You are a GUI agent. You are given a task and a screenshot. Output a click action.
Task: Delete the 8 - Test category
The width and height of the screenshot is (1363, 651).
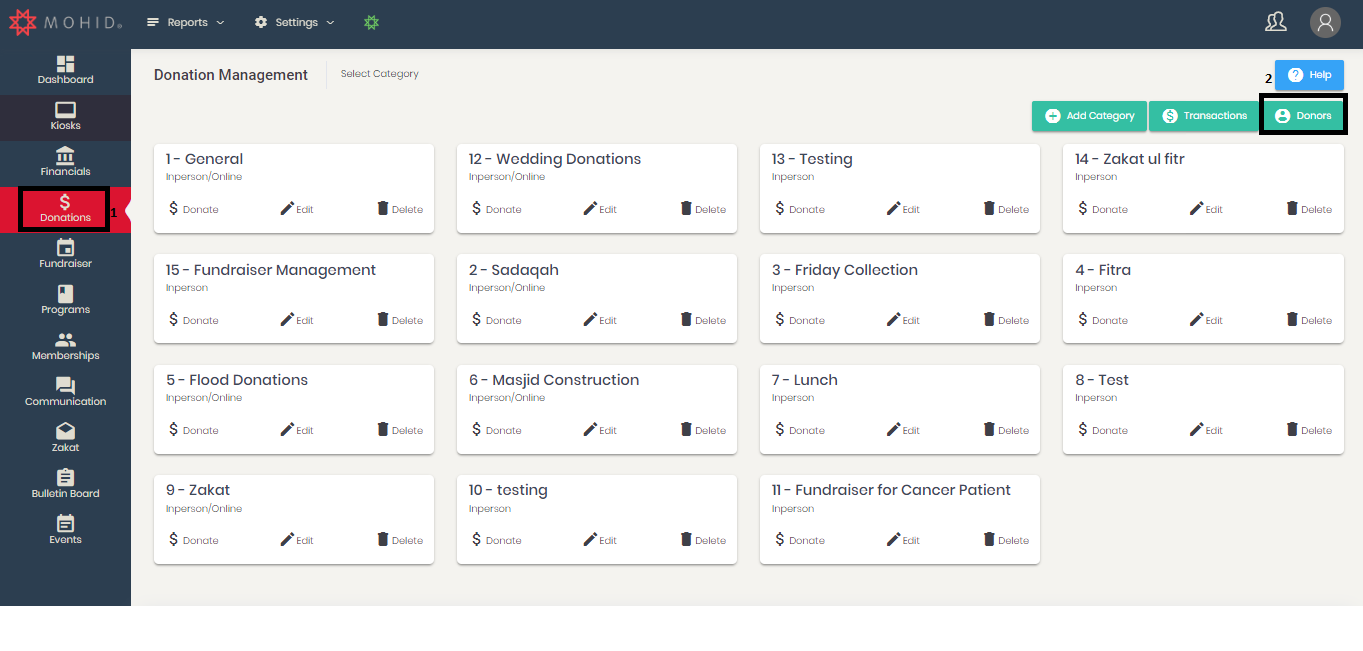[x=1309, y=430]
